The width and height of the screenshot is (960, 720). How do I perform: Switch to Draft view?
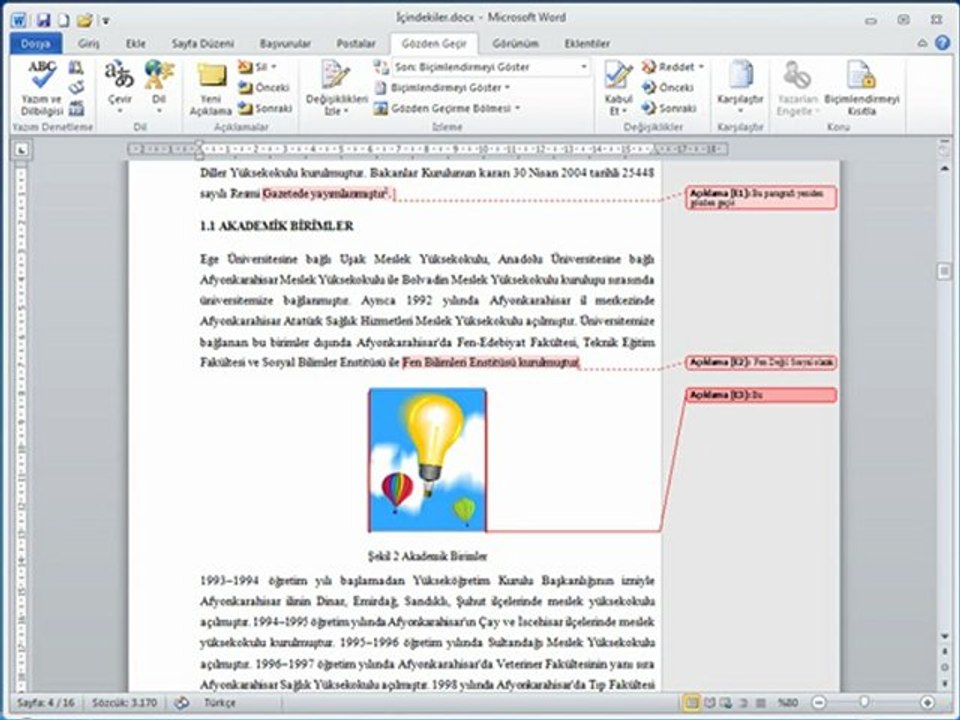(760, 703)
